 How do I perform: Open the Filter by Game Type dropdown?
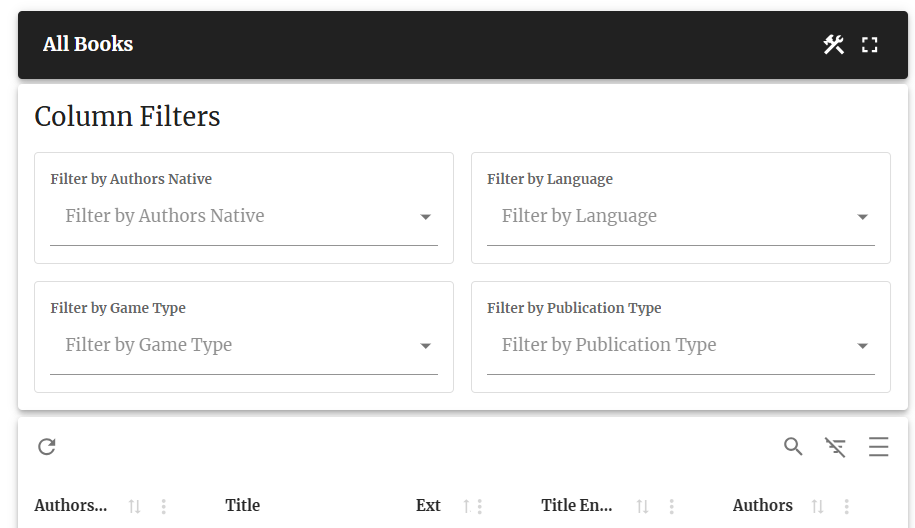click(x=244, y=345)
